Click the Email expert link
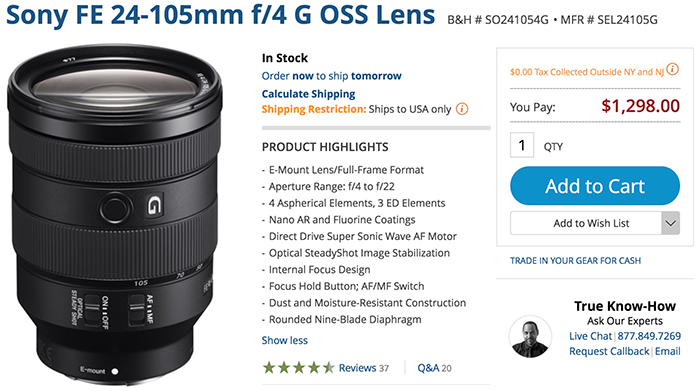700x391 pixels. pos(668,351)
